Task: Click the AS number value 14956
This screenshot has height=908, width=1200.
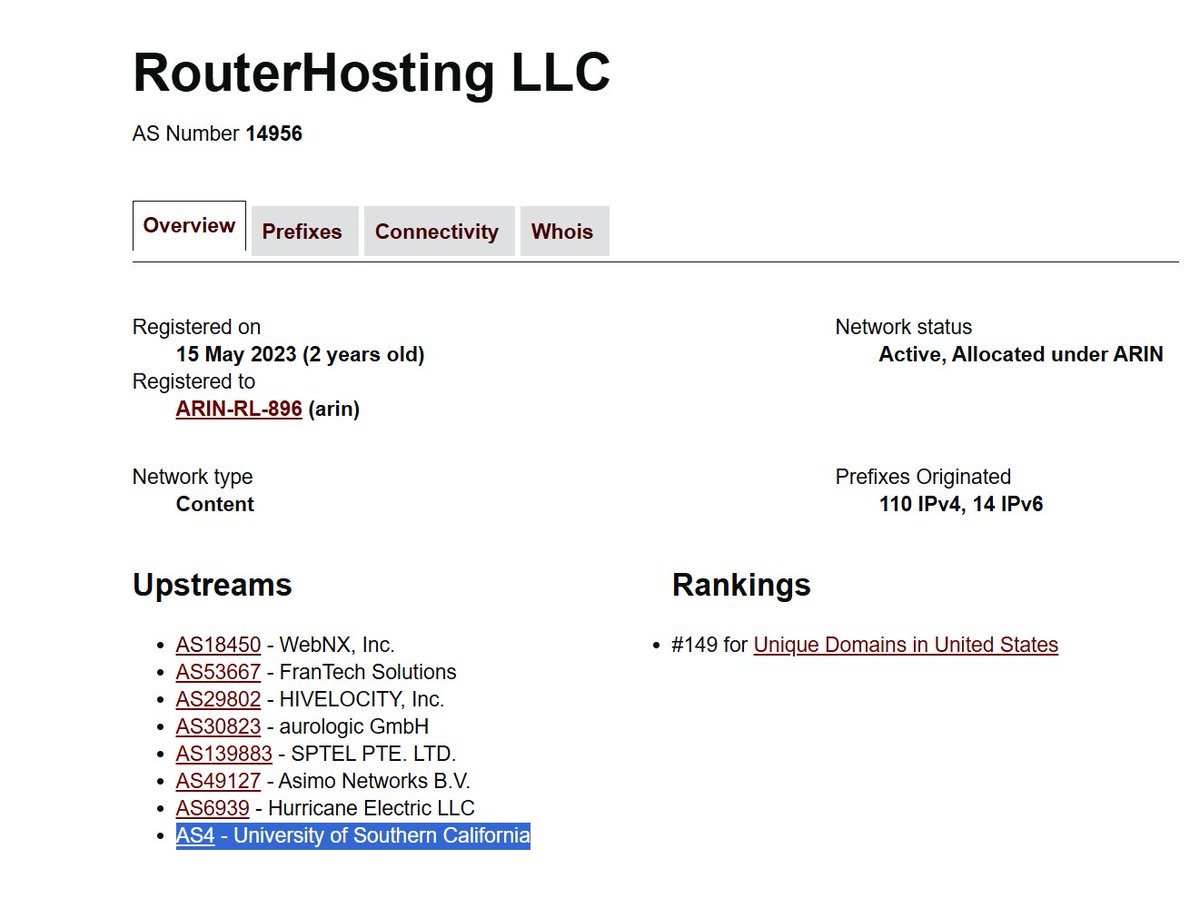Action: coord(274,133)
